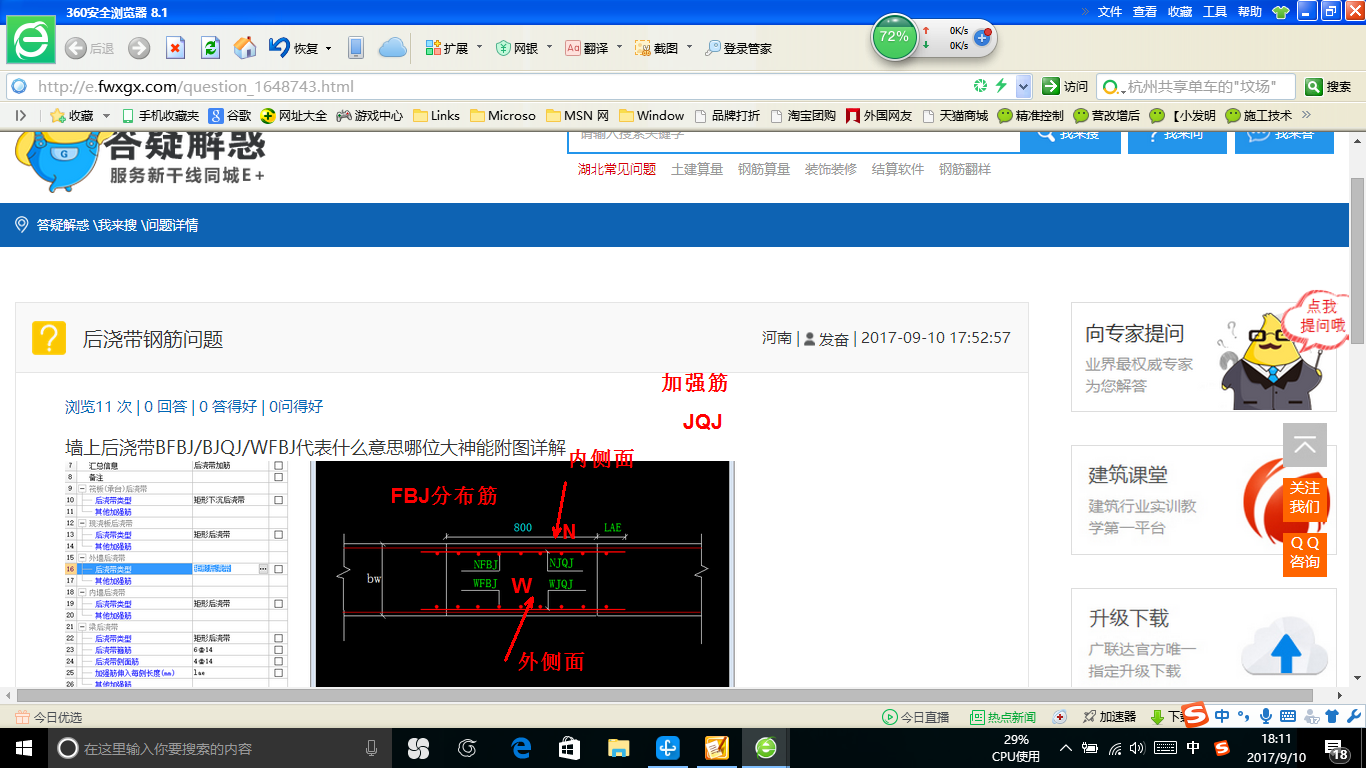The image size is (1366, 768).
Task: Open Windows Store from the taskbar
Action: [x=570, y=748]
